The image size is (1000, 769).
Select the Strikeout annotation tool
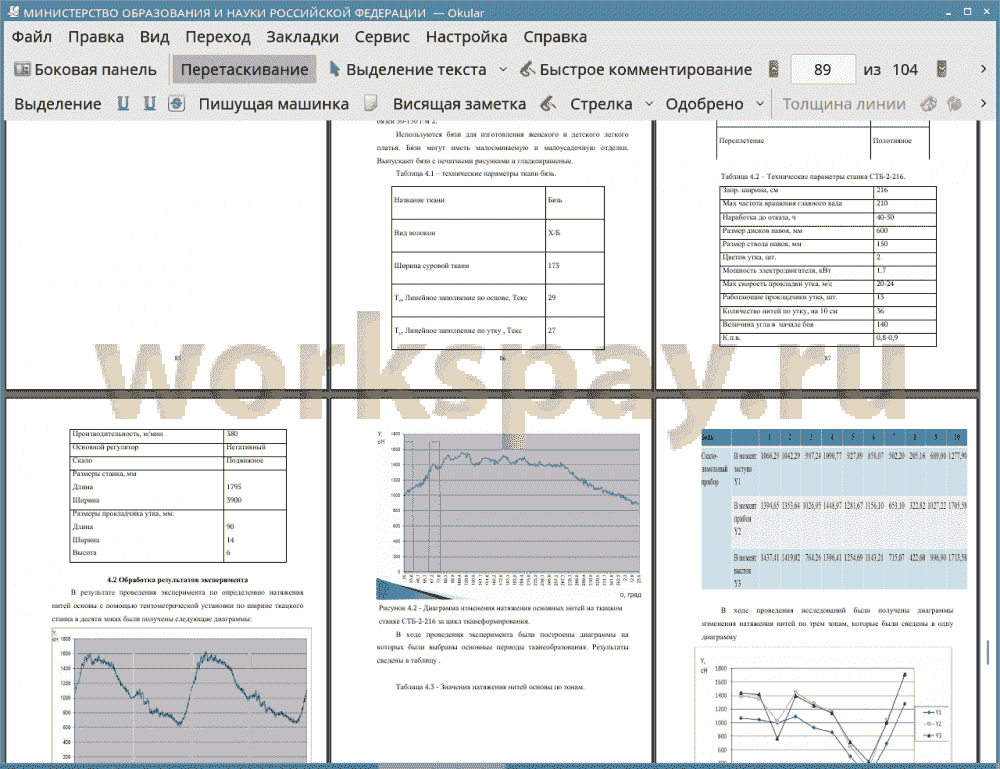click(177, 104)
